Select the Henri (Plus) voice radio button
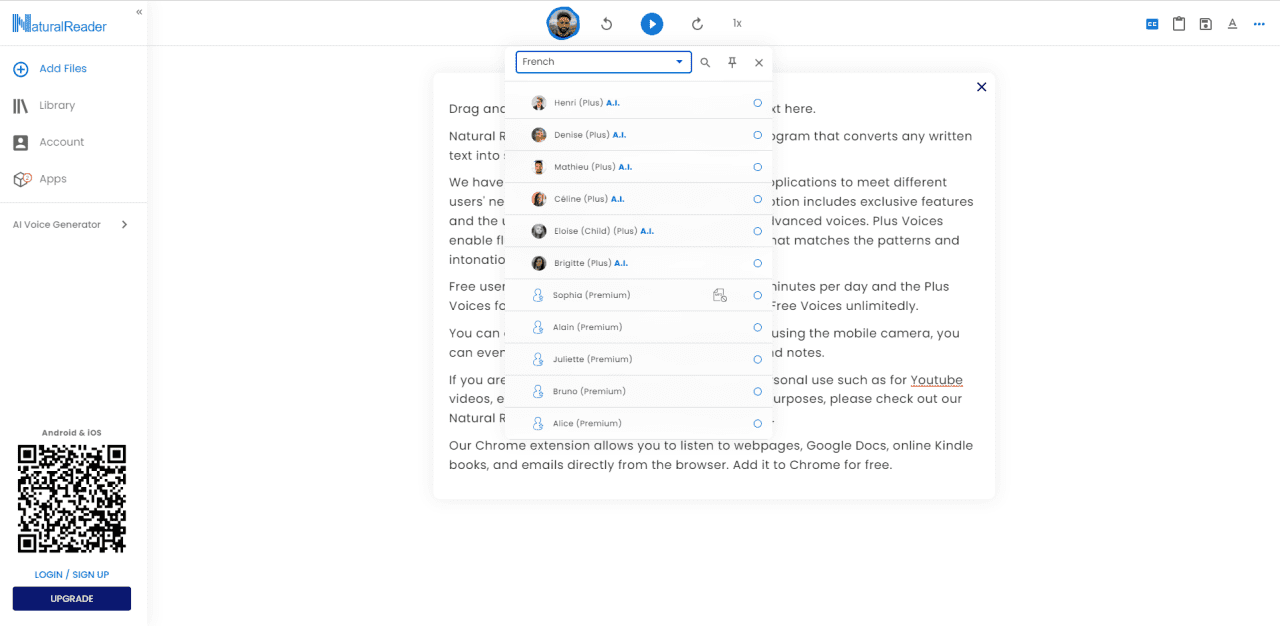 [x=757, y=103]
